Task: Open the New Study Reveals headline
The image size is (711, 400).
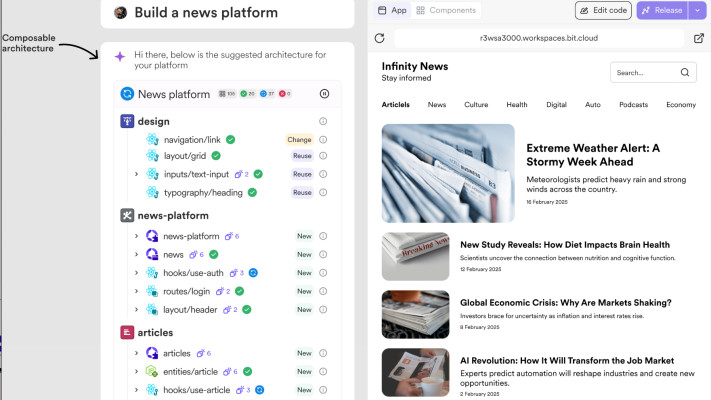Action: pos(565,245)
